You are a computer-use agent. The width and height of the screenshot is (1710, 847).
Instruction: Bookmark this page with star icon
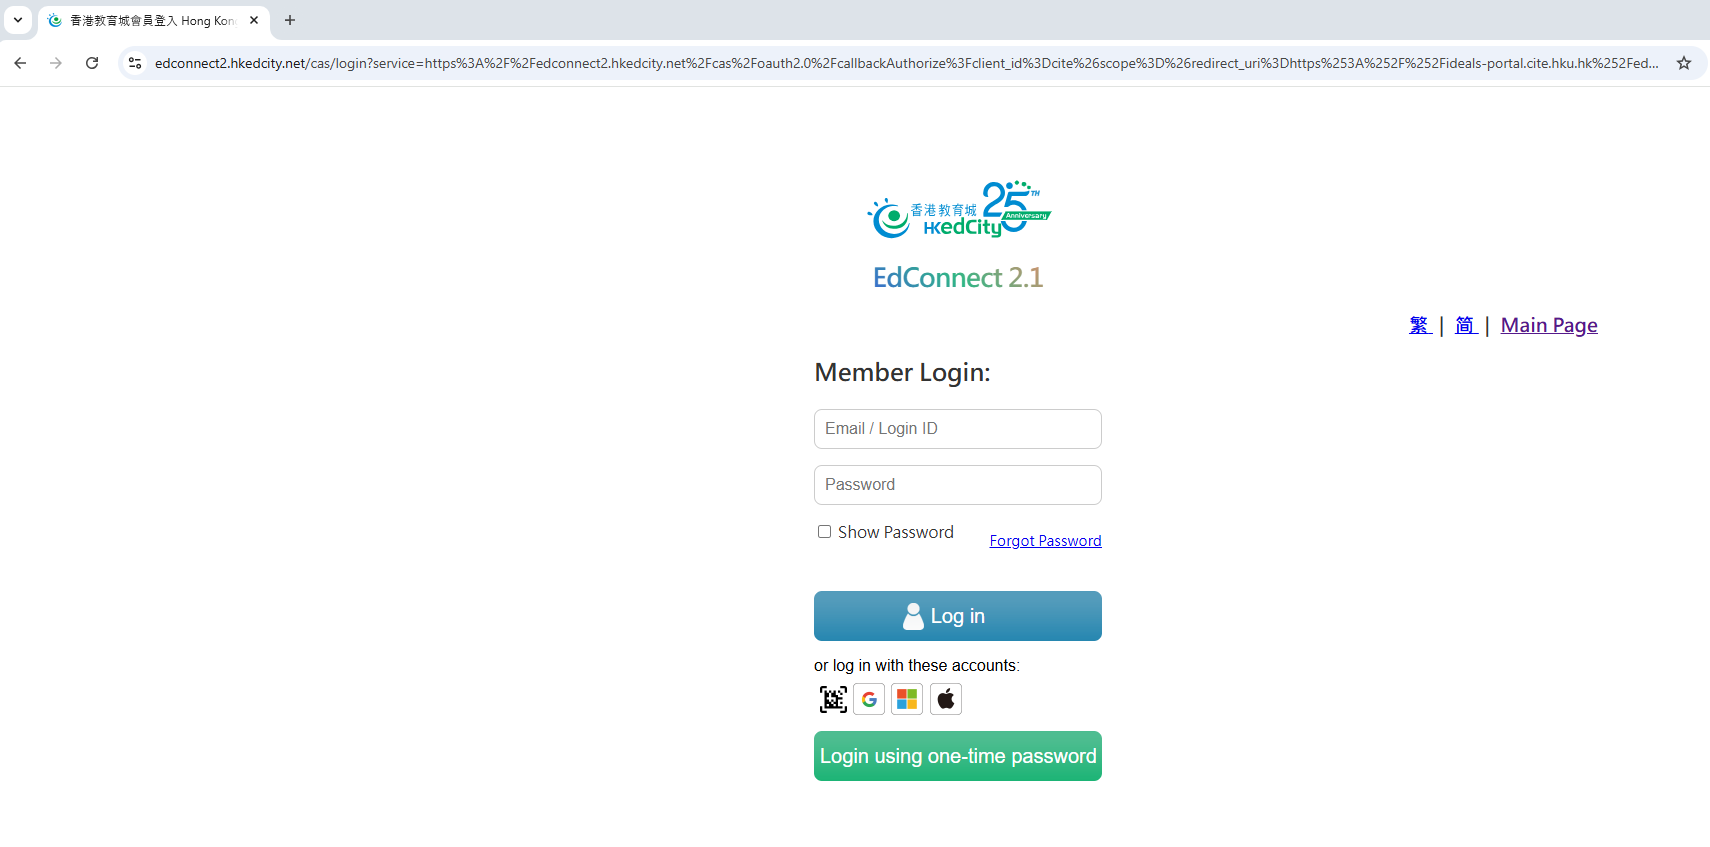point(1684,63)
